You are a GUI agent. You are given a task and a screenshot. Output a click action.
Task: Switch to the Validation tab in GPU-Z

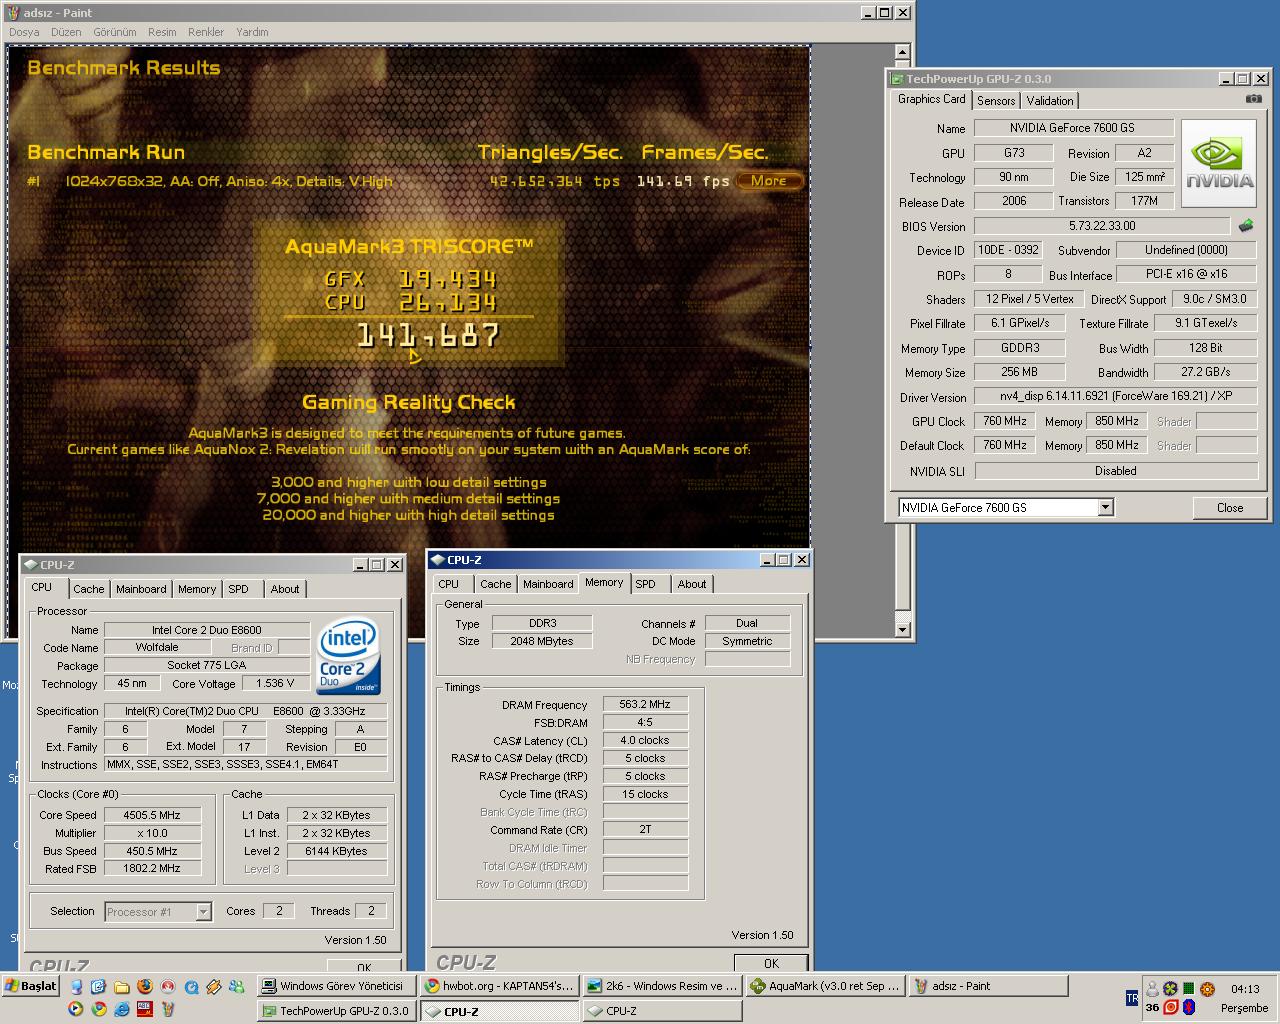point(1050,101)
